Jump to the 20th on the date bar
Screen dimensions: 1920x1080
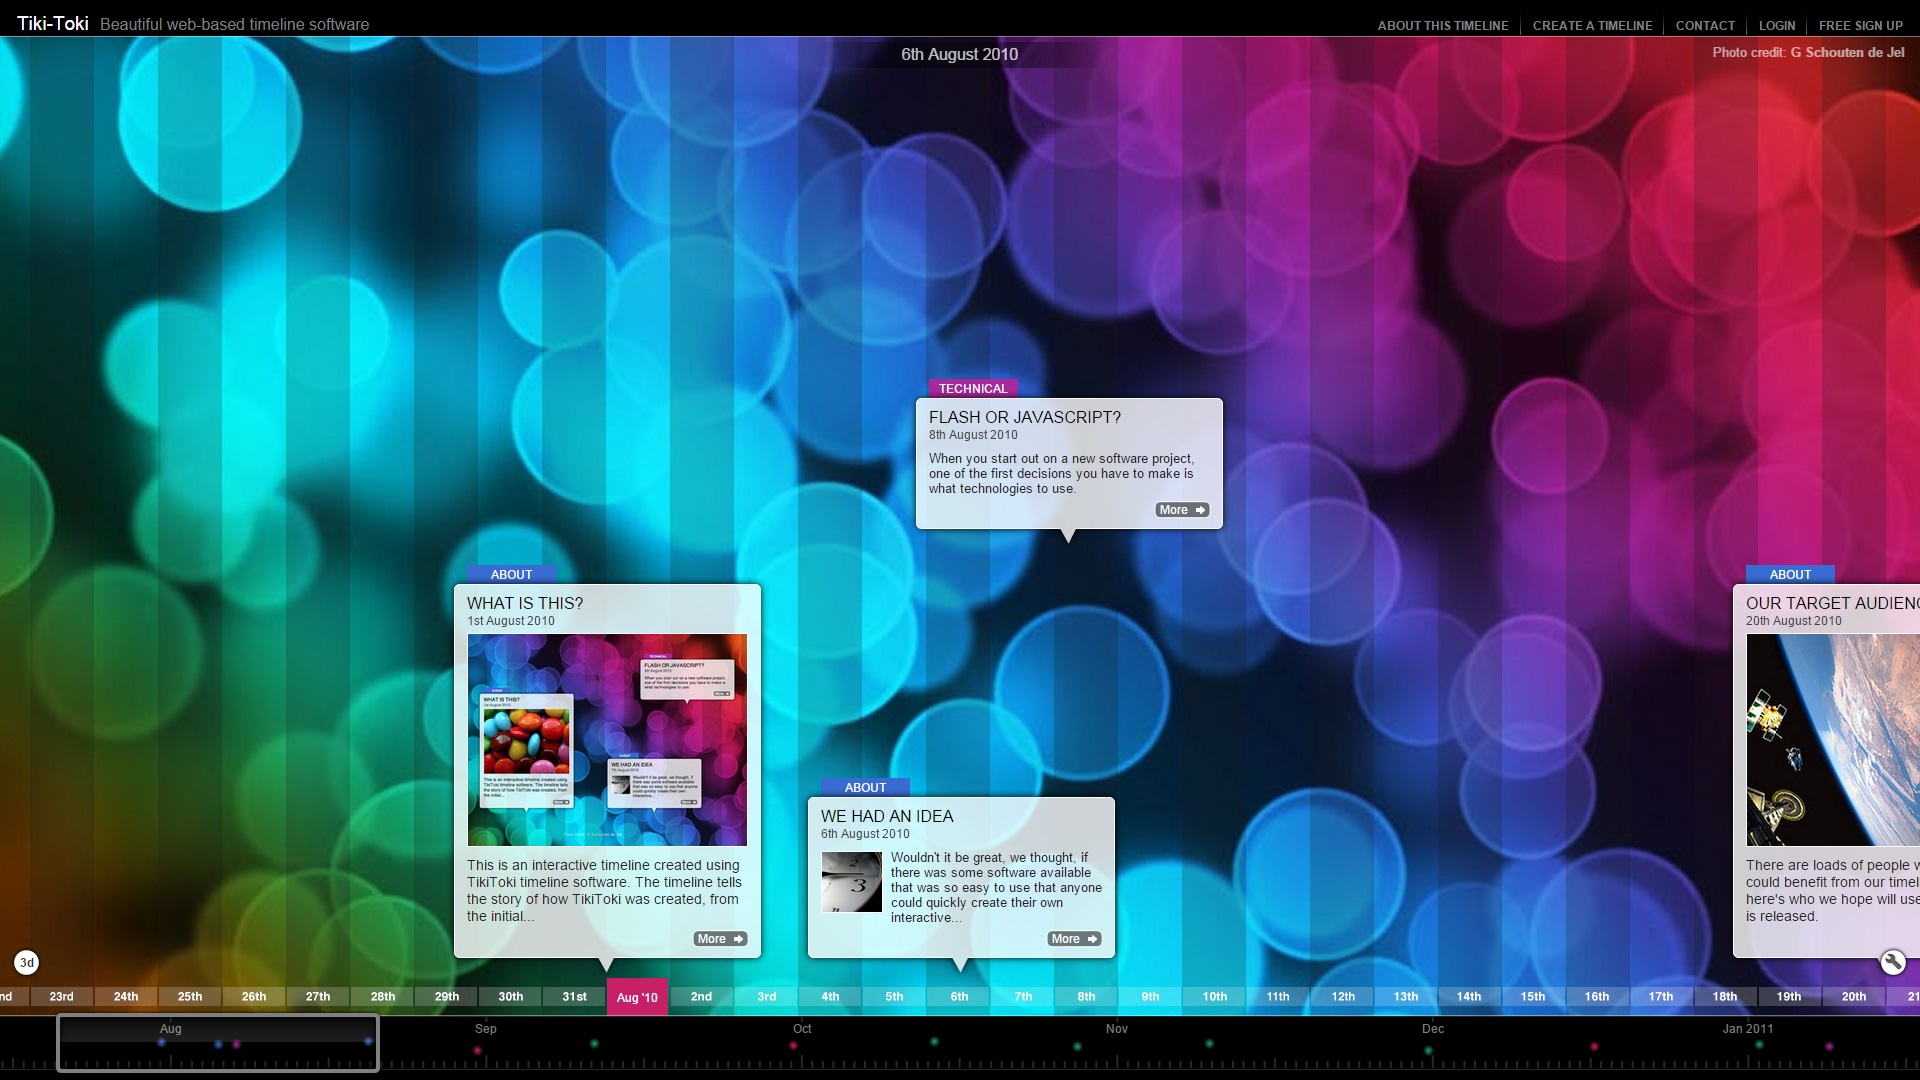[x=1853, y=996]
